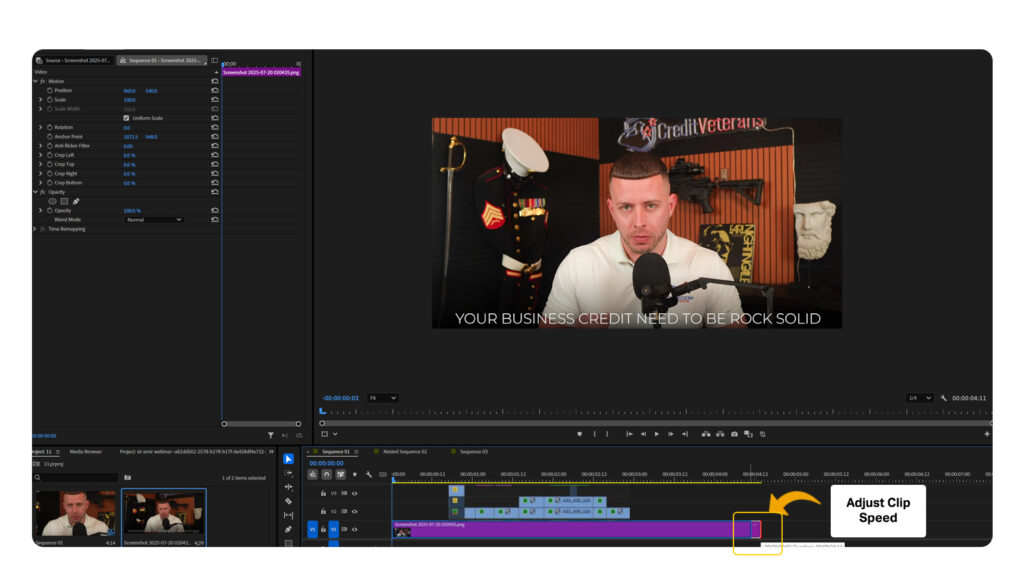
Task: Open the comparison view button
Action: [x=748, y=434]
